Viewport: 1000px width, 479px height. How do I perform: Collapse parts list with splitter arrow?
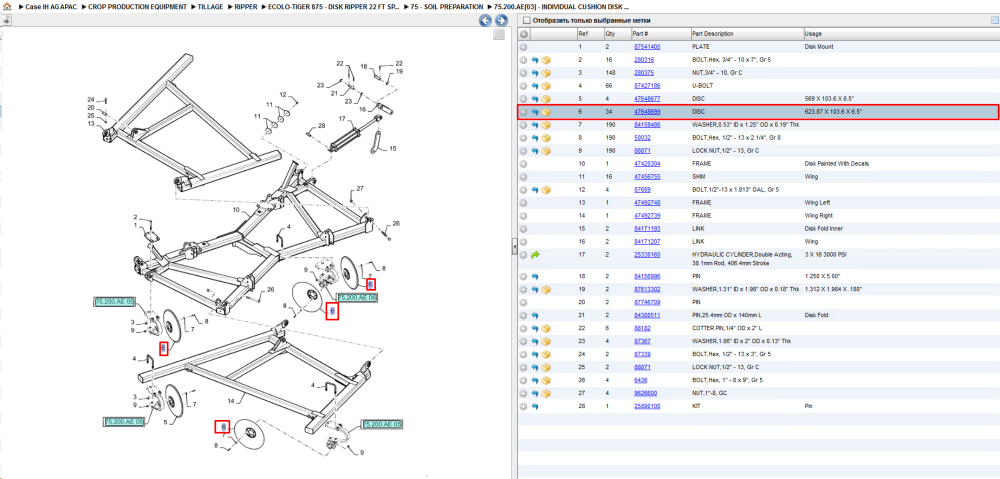[514, 249]
